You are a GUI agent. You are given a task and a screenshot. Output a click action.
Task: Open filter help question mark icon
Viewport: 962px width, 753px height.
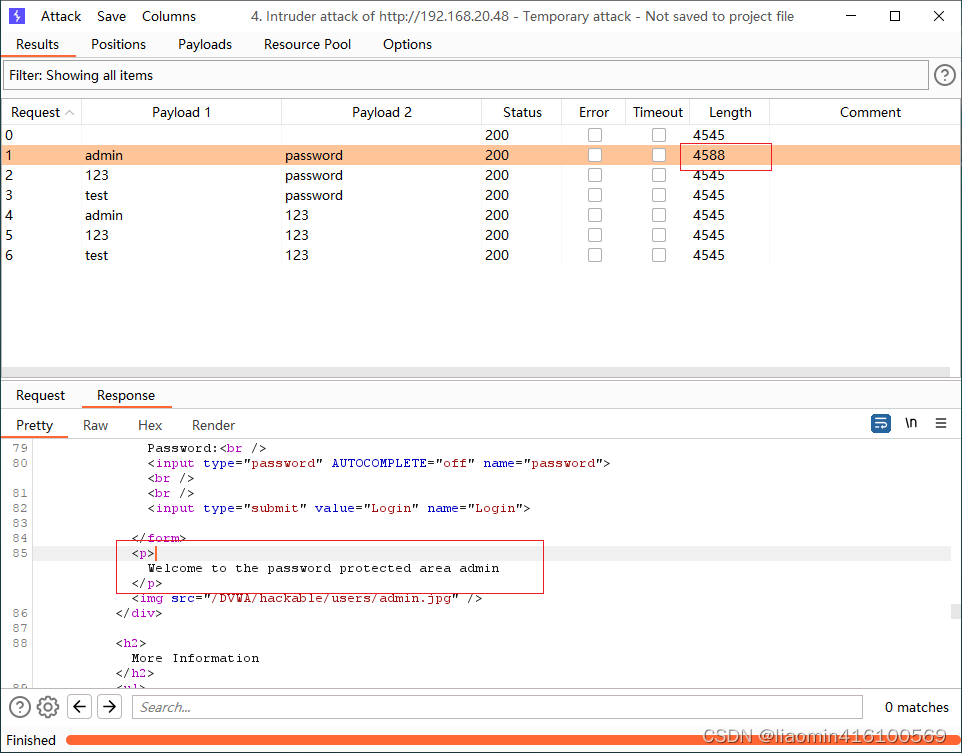(945, 75)
